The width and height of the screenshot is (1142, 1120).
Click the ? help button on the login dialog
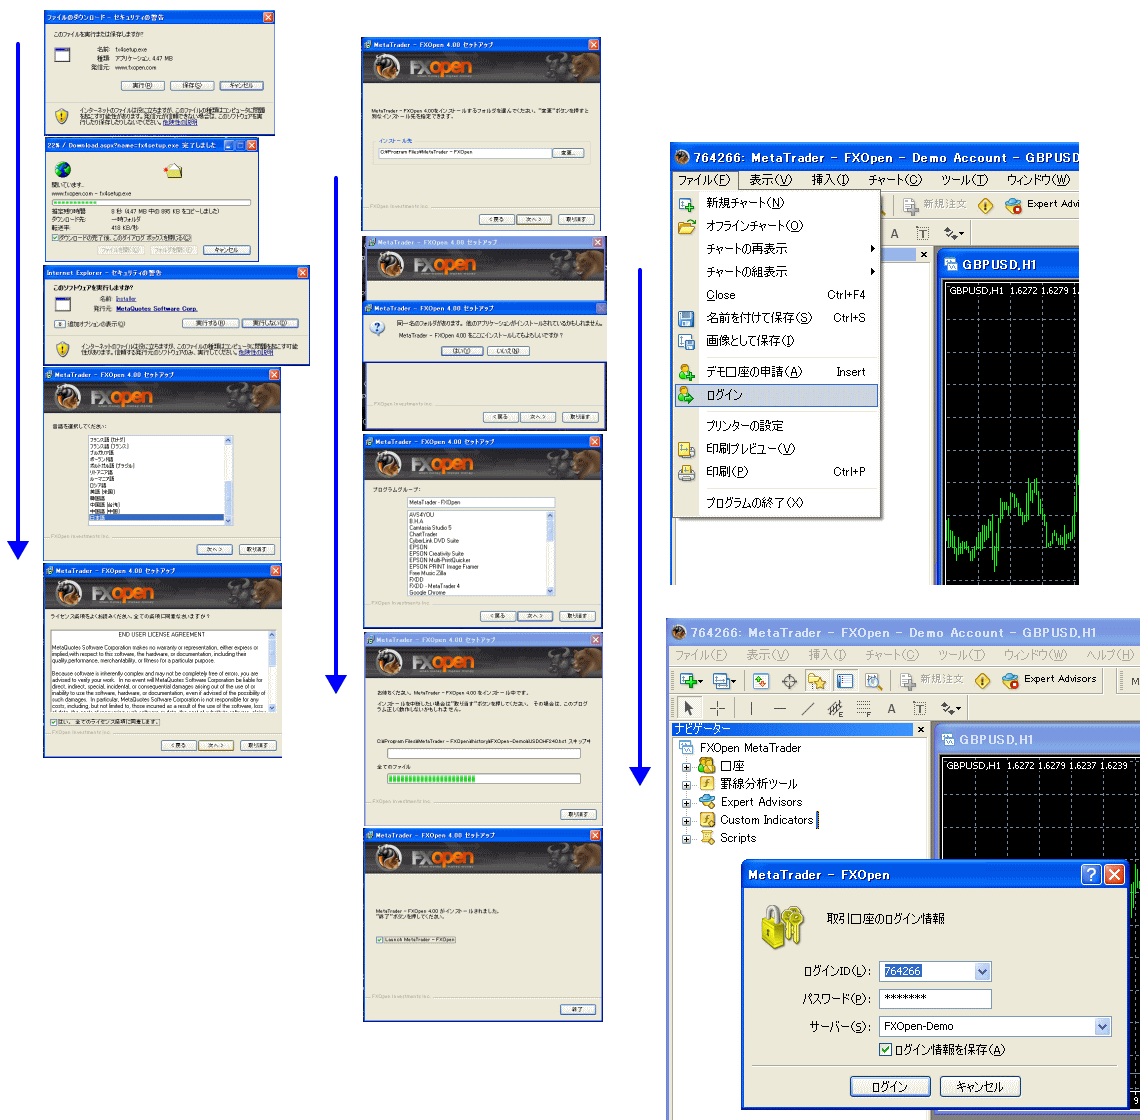point(1090,874)
